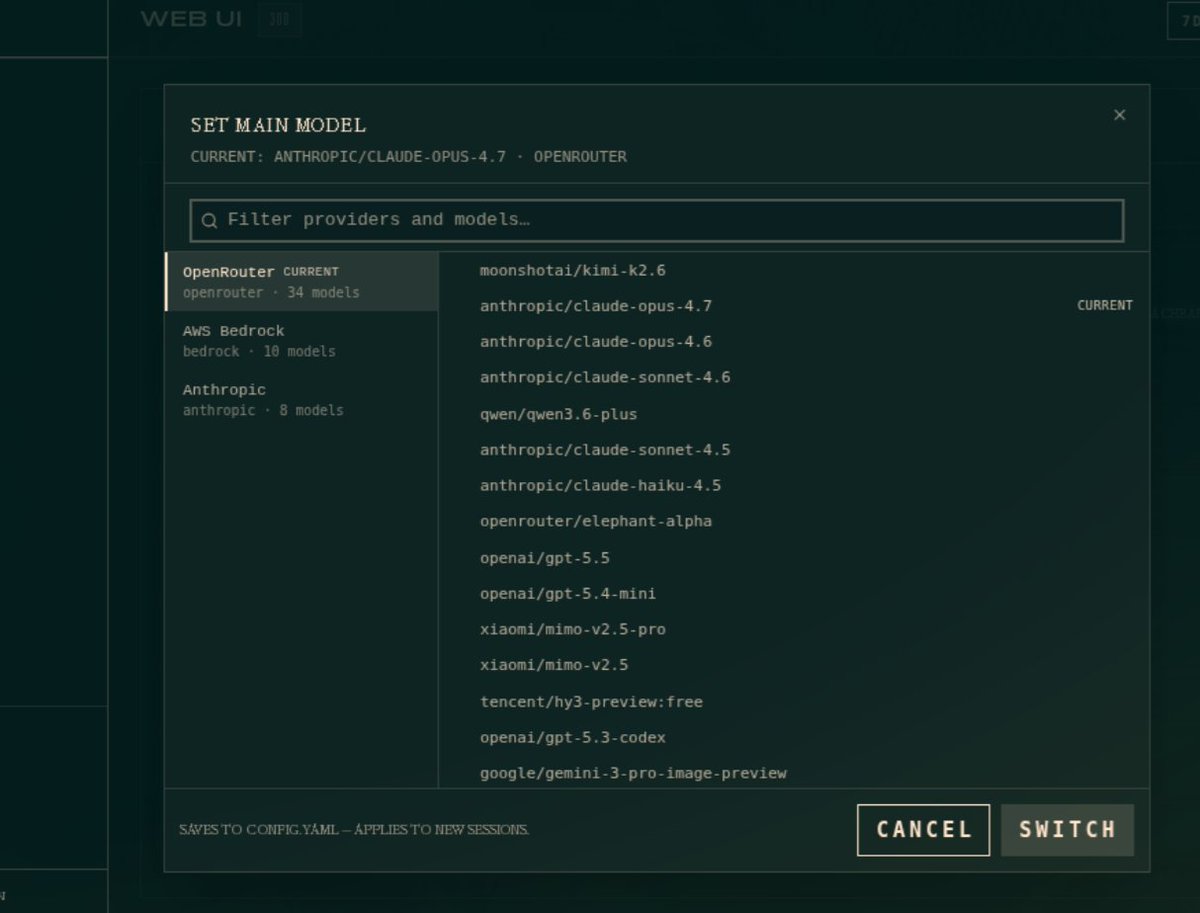1200x913 pixels.
Task: Select the AWS Bedrock provider
Action: tap(301, 340)
